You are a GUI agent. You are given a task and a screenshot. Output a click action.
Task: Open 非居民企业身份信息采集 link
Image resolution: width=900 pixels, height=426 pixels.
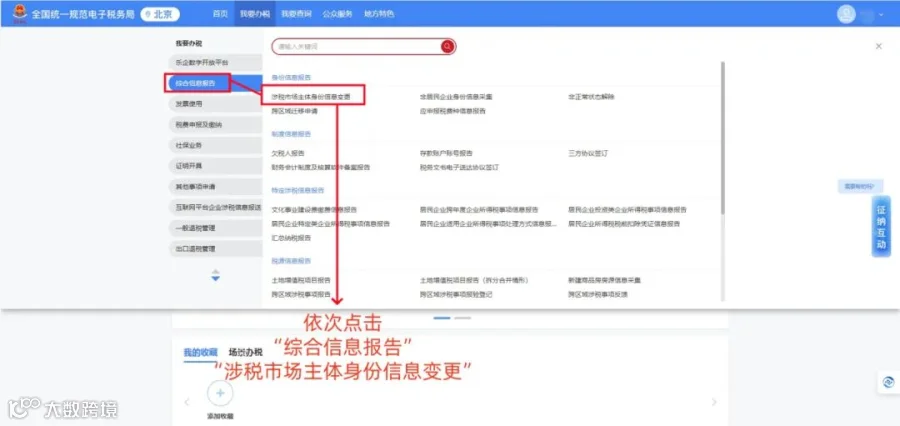click(456, 97)
